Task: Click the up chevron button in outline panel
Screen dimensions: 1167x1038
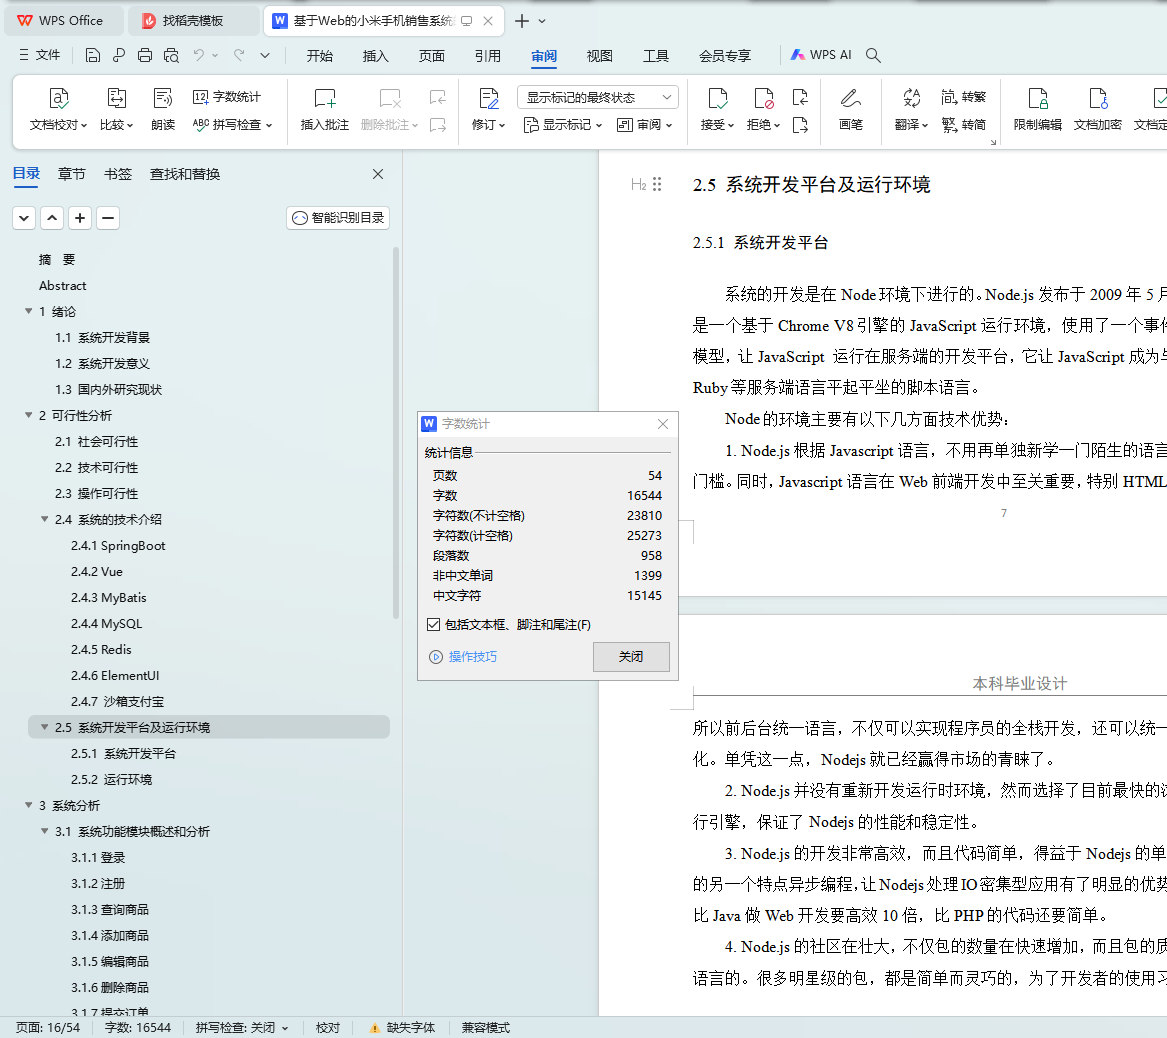Action: coord(52,218)
